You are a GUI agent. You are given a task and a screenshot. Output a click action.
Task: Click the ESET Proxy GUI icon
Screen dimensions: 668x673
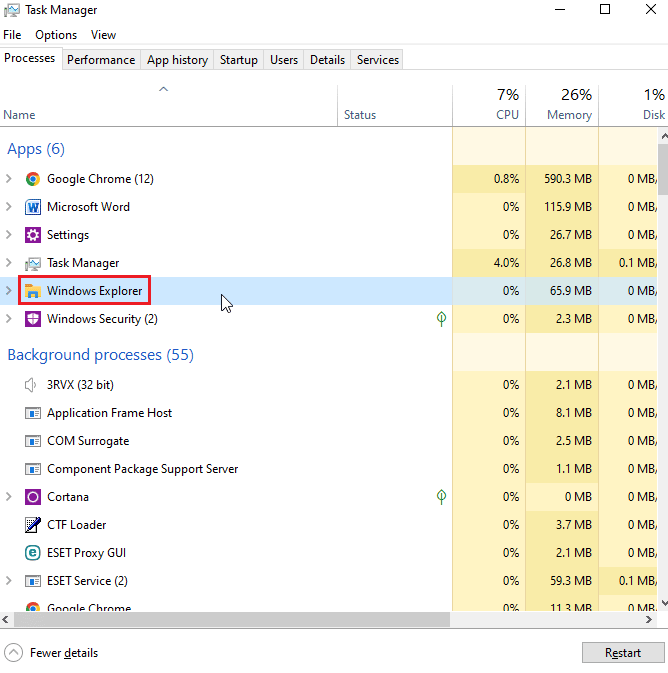click(32, 553)
